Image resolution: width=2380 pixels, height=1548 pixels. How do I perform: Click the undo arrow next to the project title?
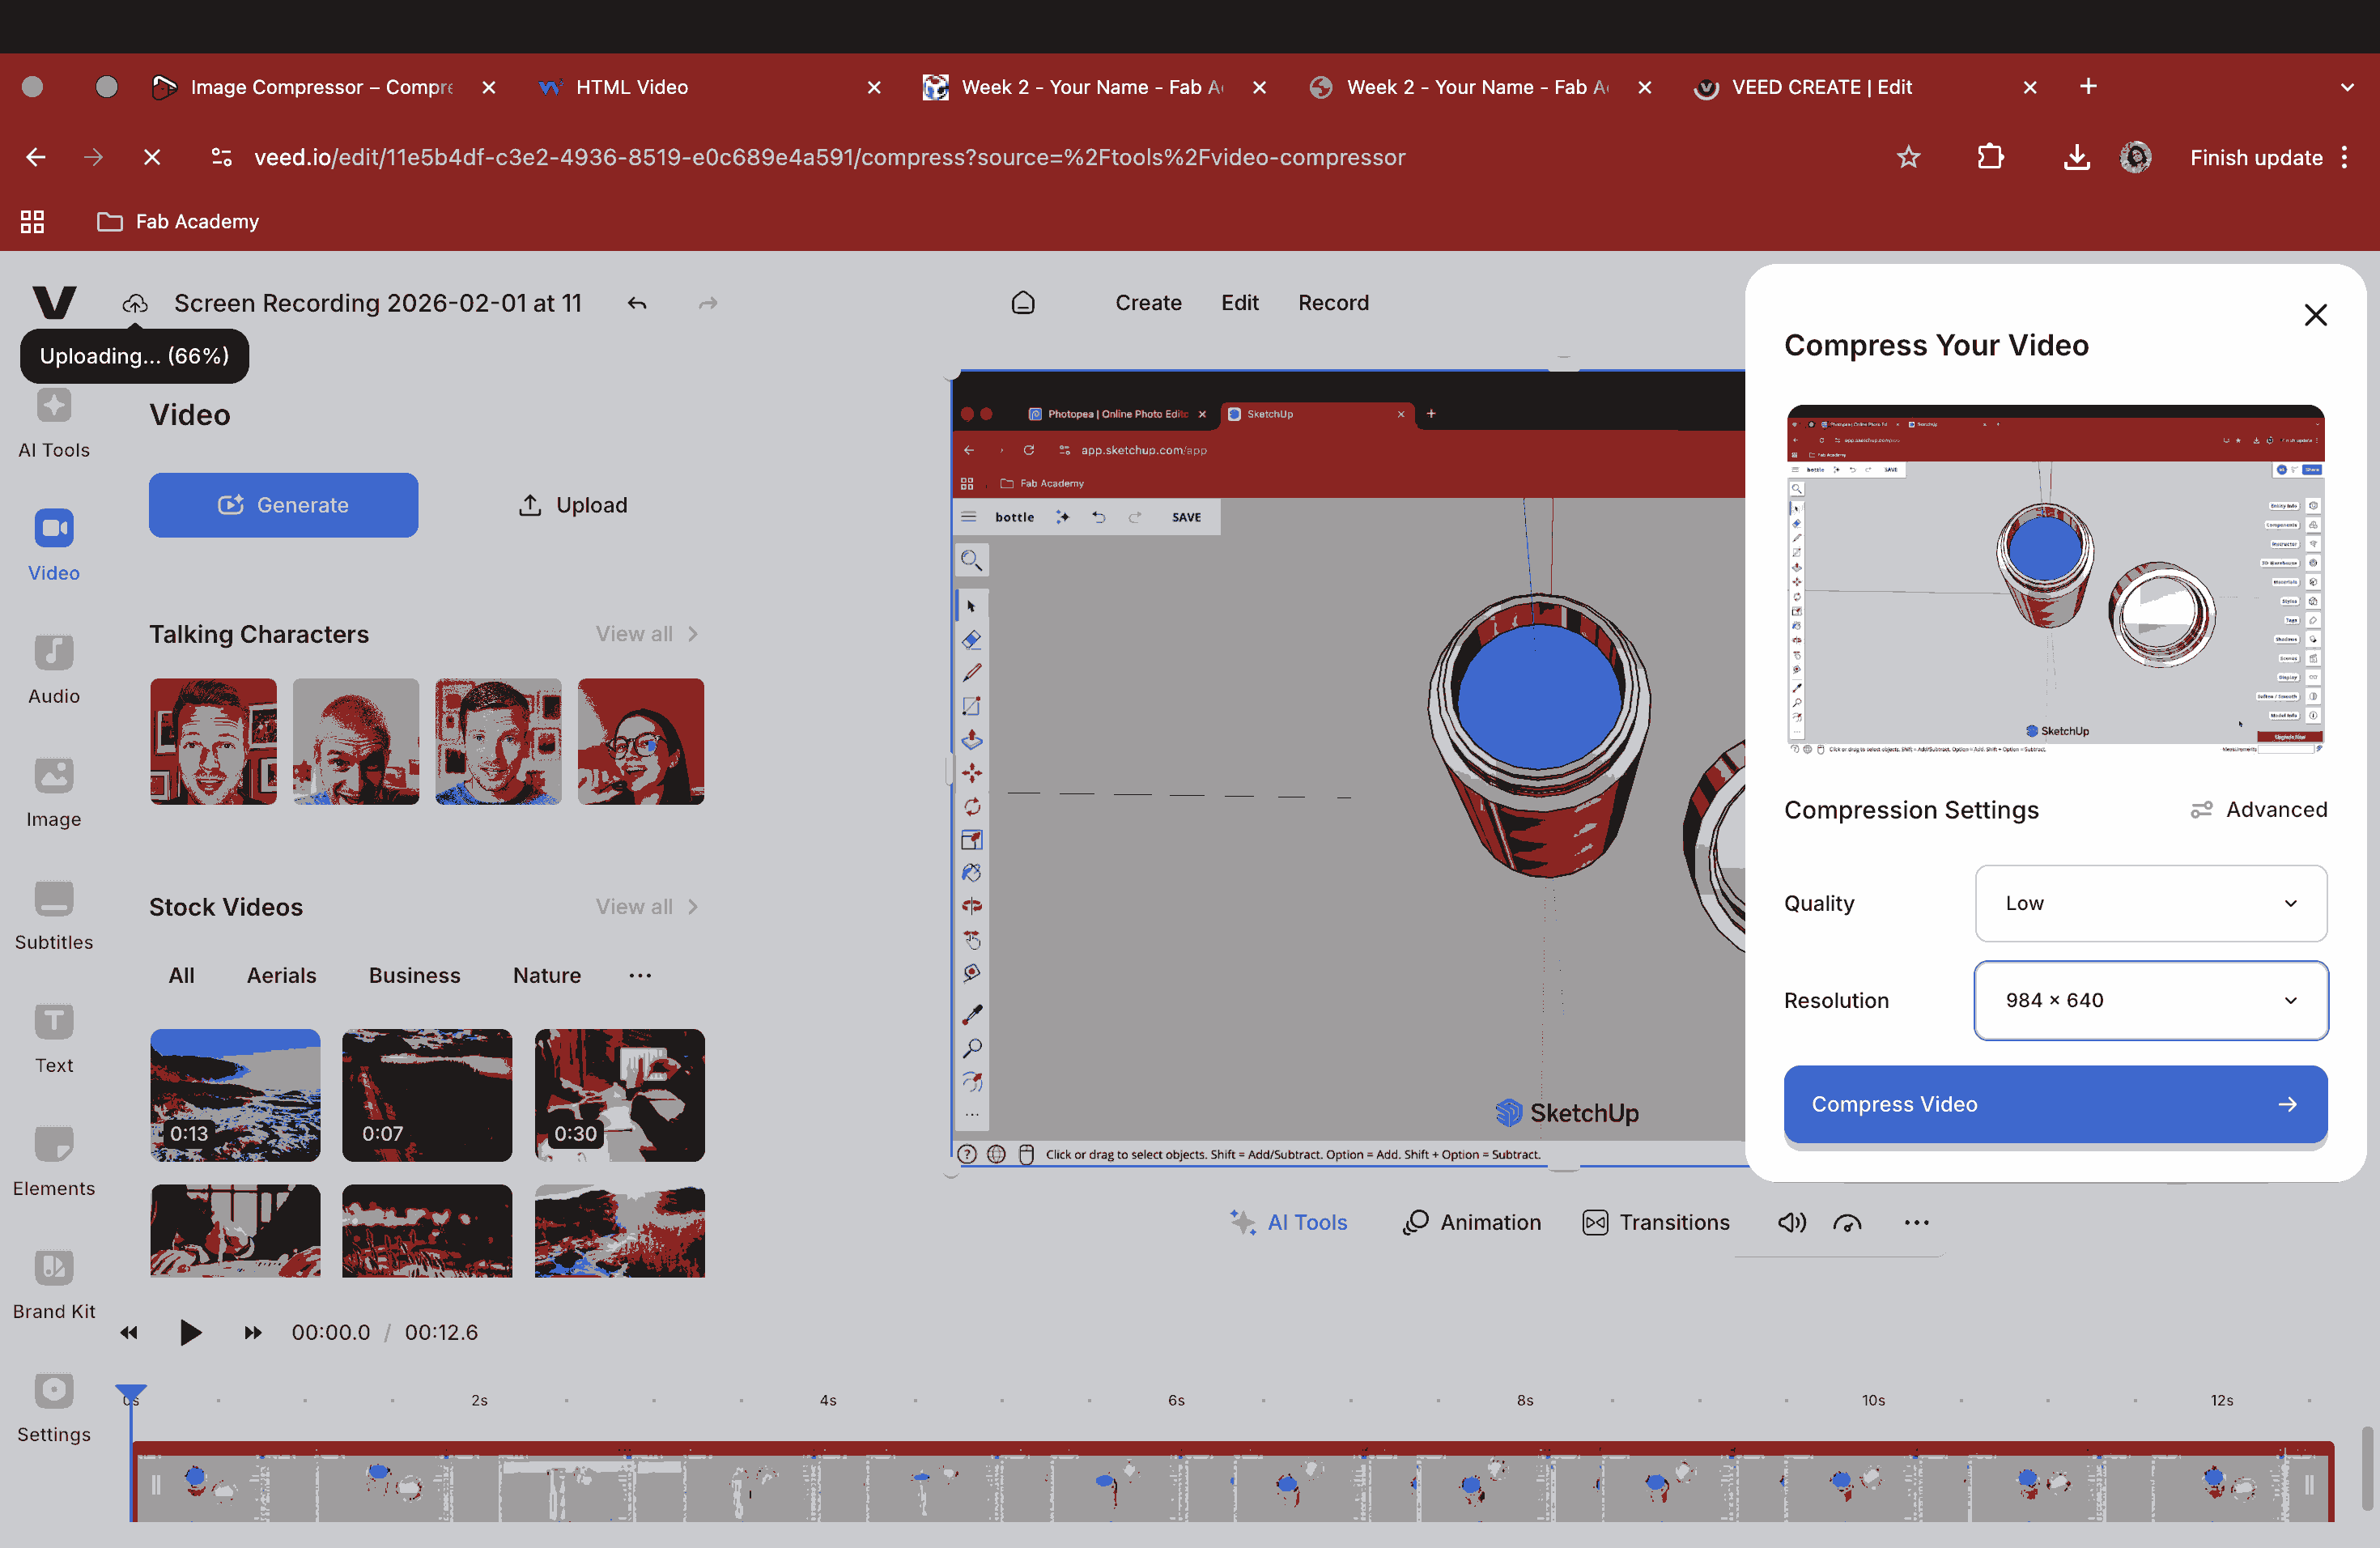637,303
